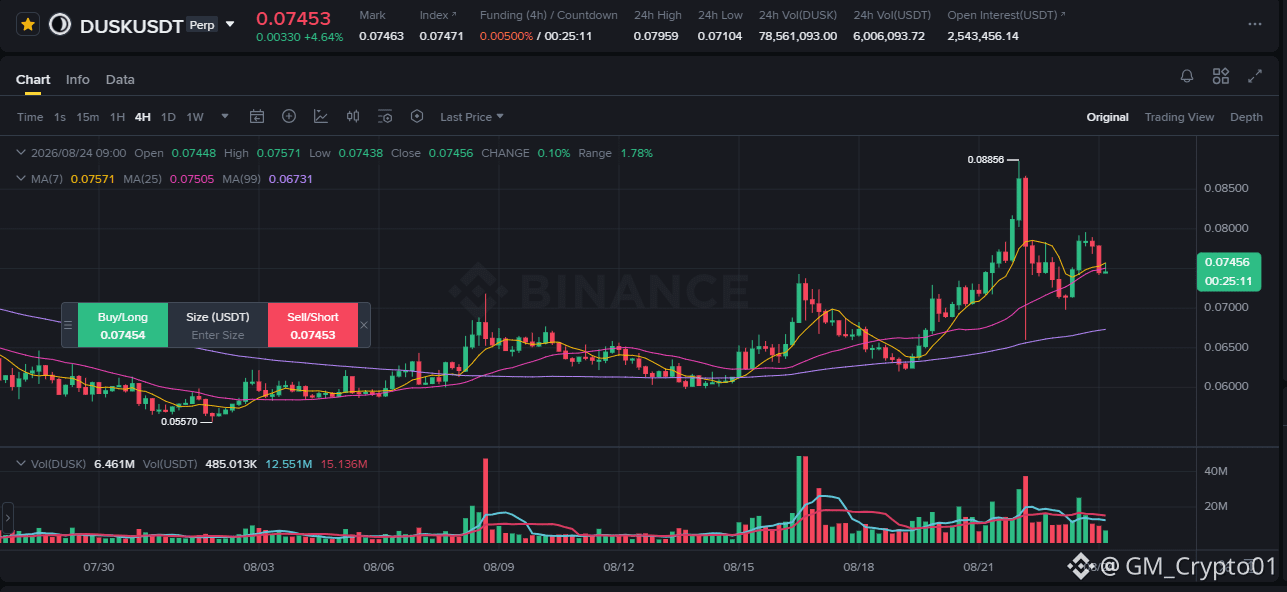The image size is (1287, 592).
Task: Click the Open Interest value 2,543,456.14
Action: tap(983, 36)
